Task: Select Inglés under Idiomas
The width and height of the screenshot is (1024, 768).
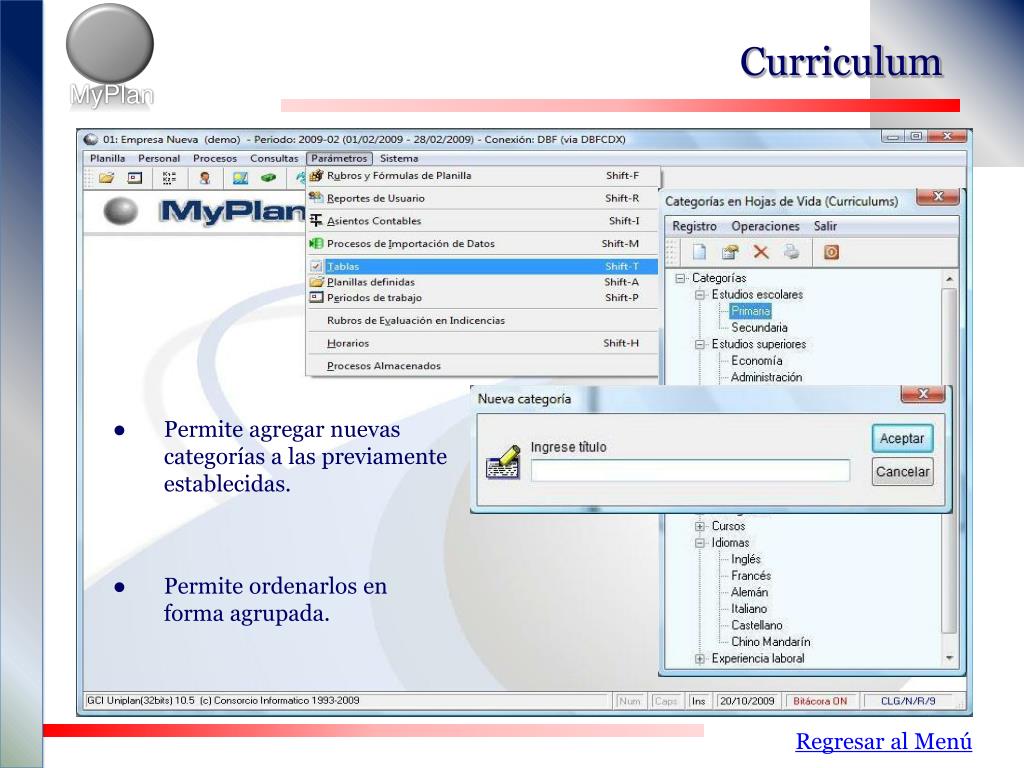Action: (x=746, y=559)
